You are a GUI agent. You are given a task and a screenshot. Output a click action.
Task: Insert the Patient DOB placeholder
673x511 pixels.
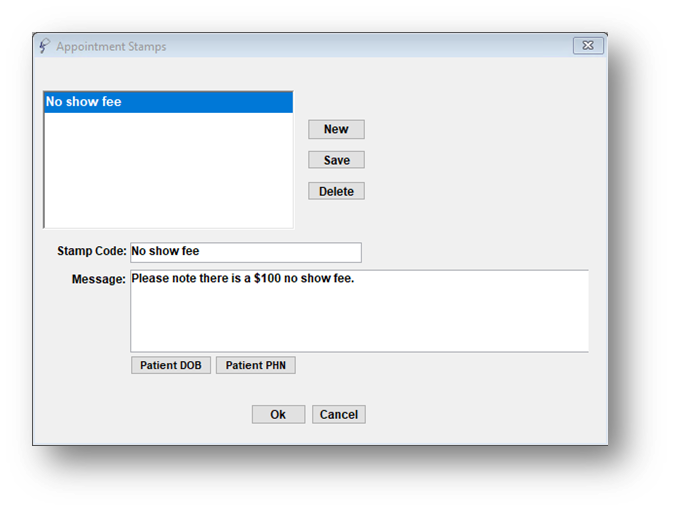[171, 365]
